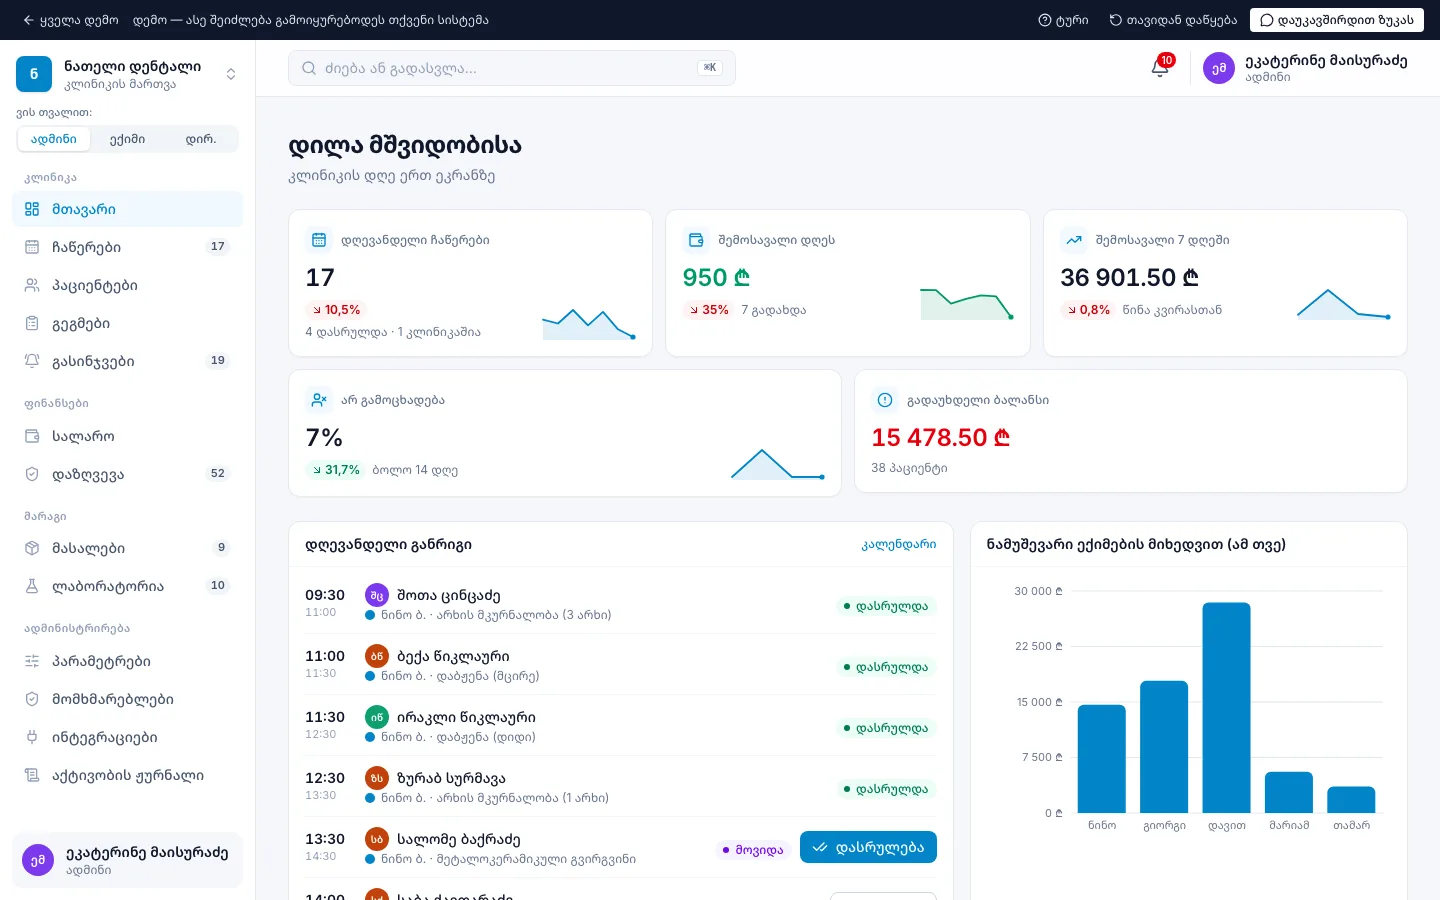Click the გადაუხდელი ბალანსი alert icon
1440x900 pixels.
[885, 400]
